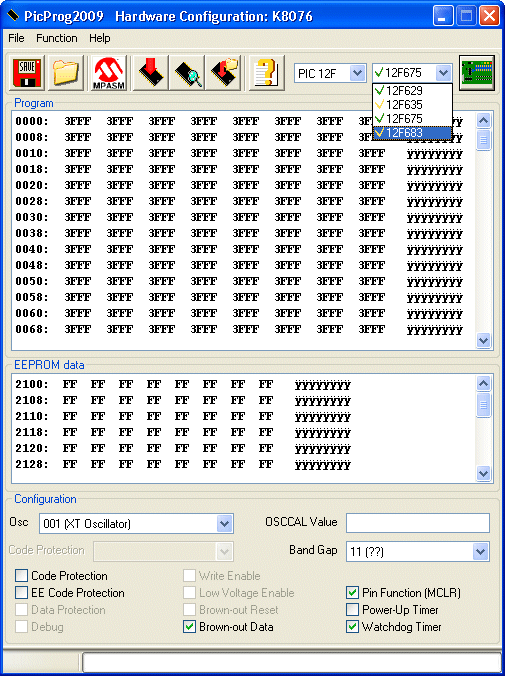505x676 pixels.
Task: Uncheck the Brown-out Data checkbox
Action: coord(189,626)
